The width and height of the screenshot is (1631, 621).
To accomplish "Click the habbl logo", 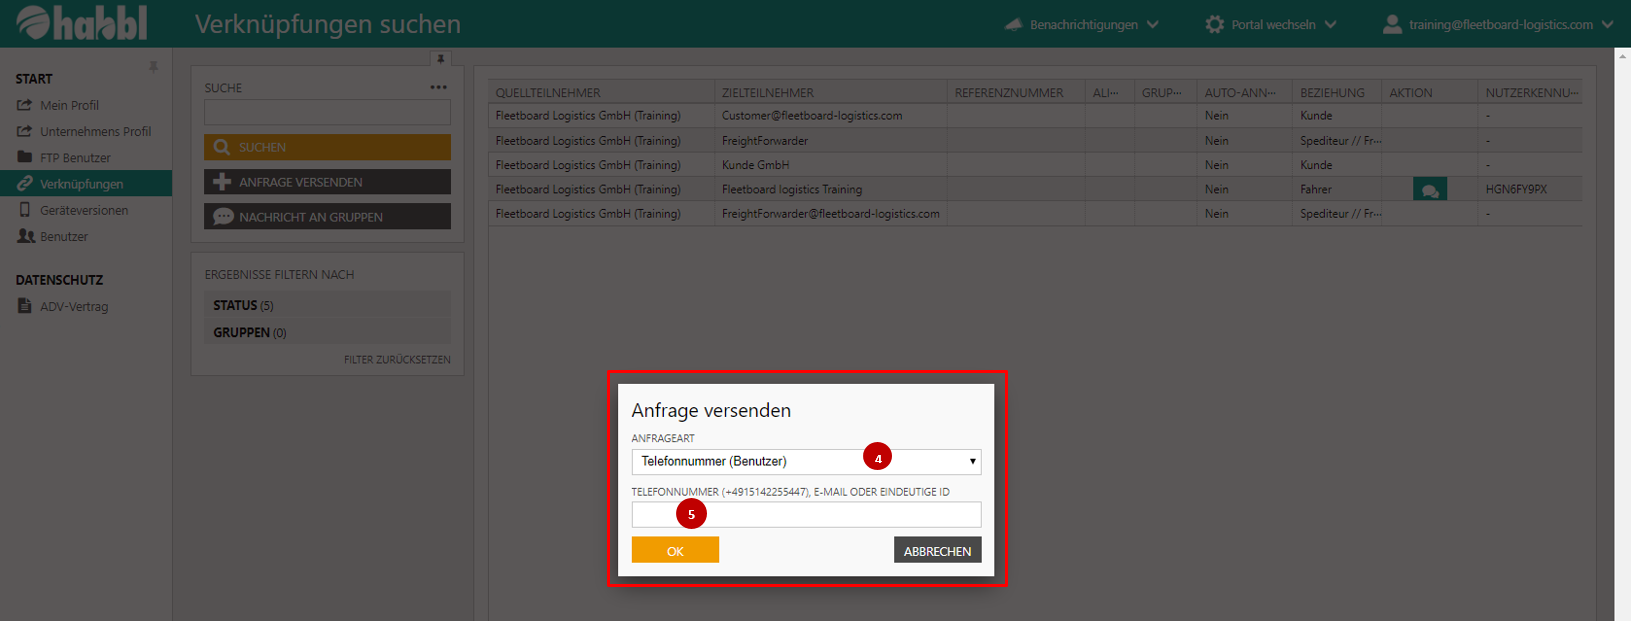I will coord(82,23).
